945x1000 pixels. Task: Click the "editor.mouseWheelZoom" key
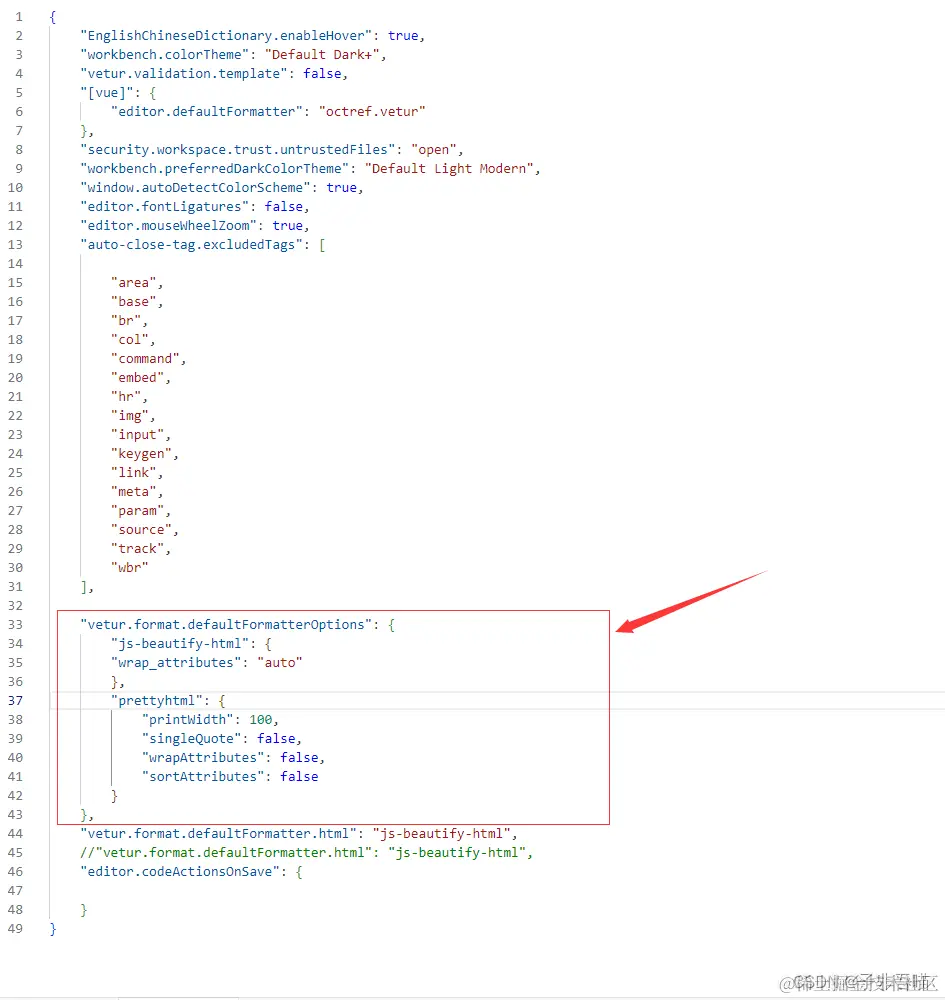click(168, 226)
